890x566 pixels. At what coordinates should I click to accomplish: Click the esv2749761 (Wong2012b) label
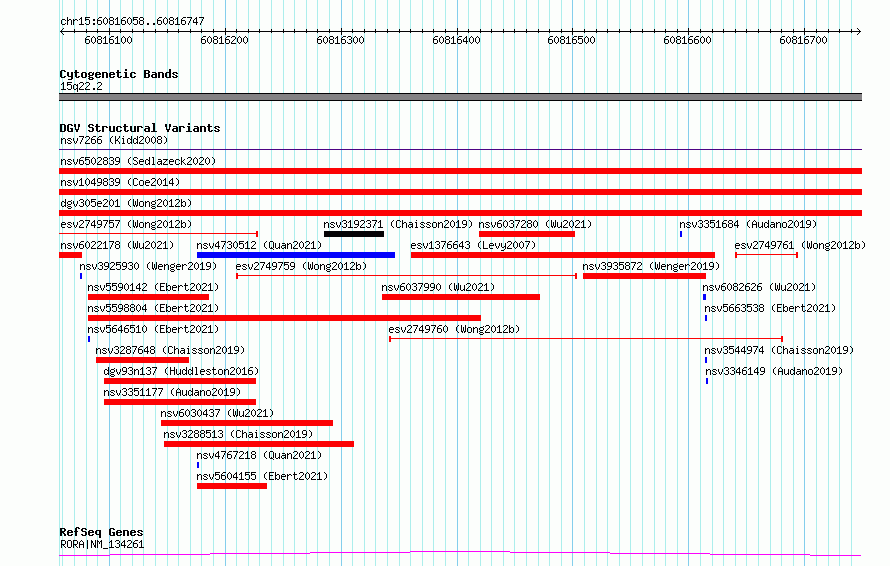tap(800, 245)
